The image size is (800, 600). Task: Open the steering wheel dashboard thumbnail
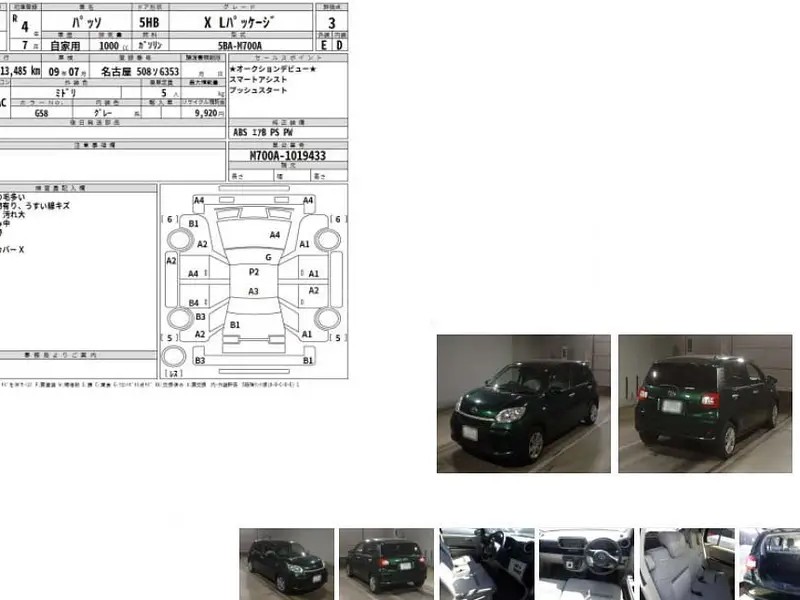click(x=585, y=563)
